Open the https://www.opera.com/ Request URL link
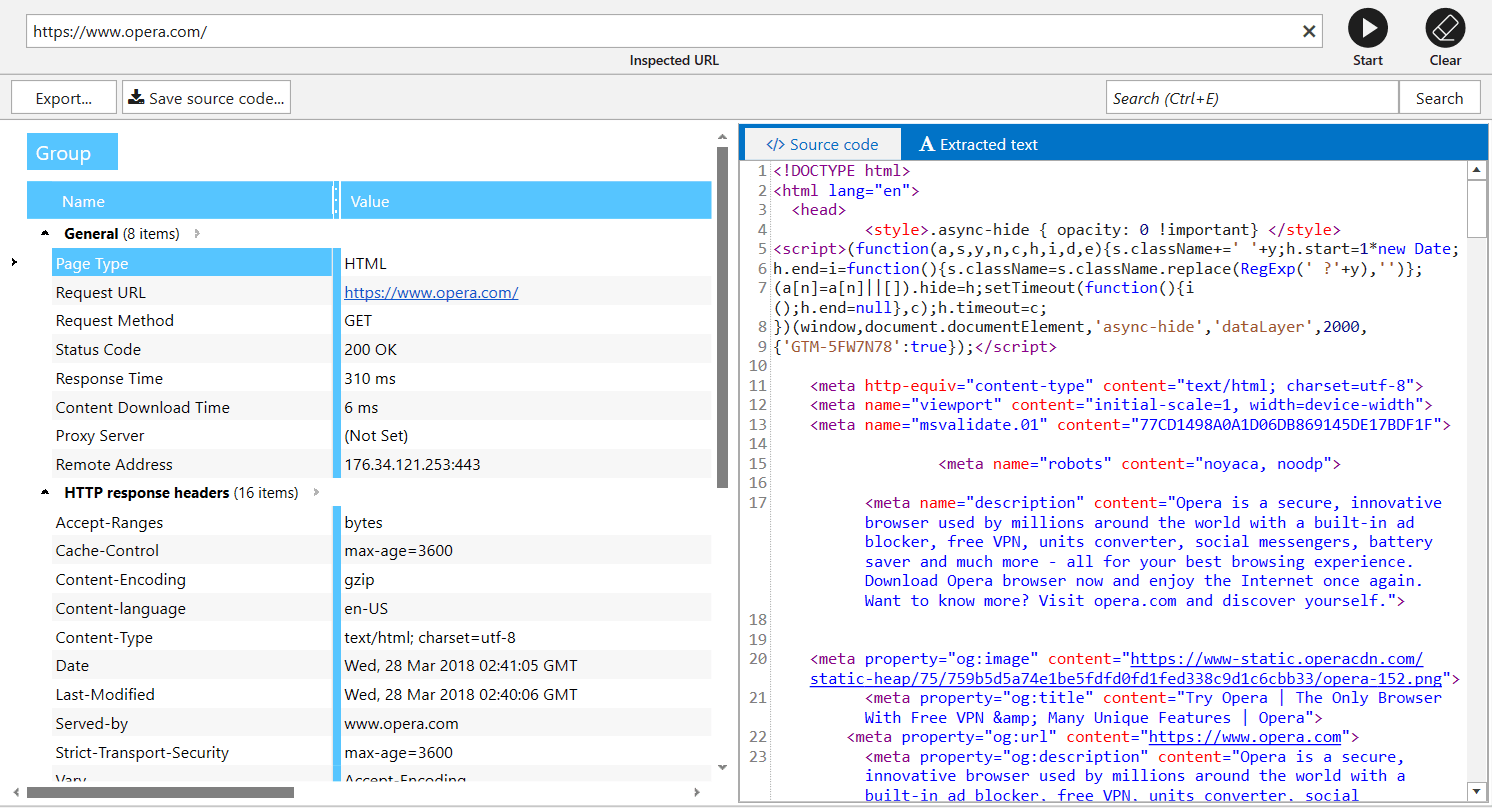This screenshot has width=1492, height=808. point(431,293)
